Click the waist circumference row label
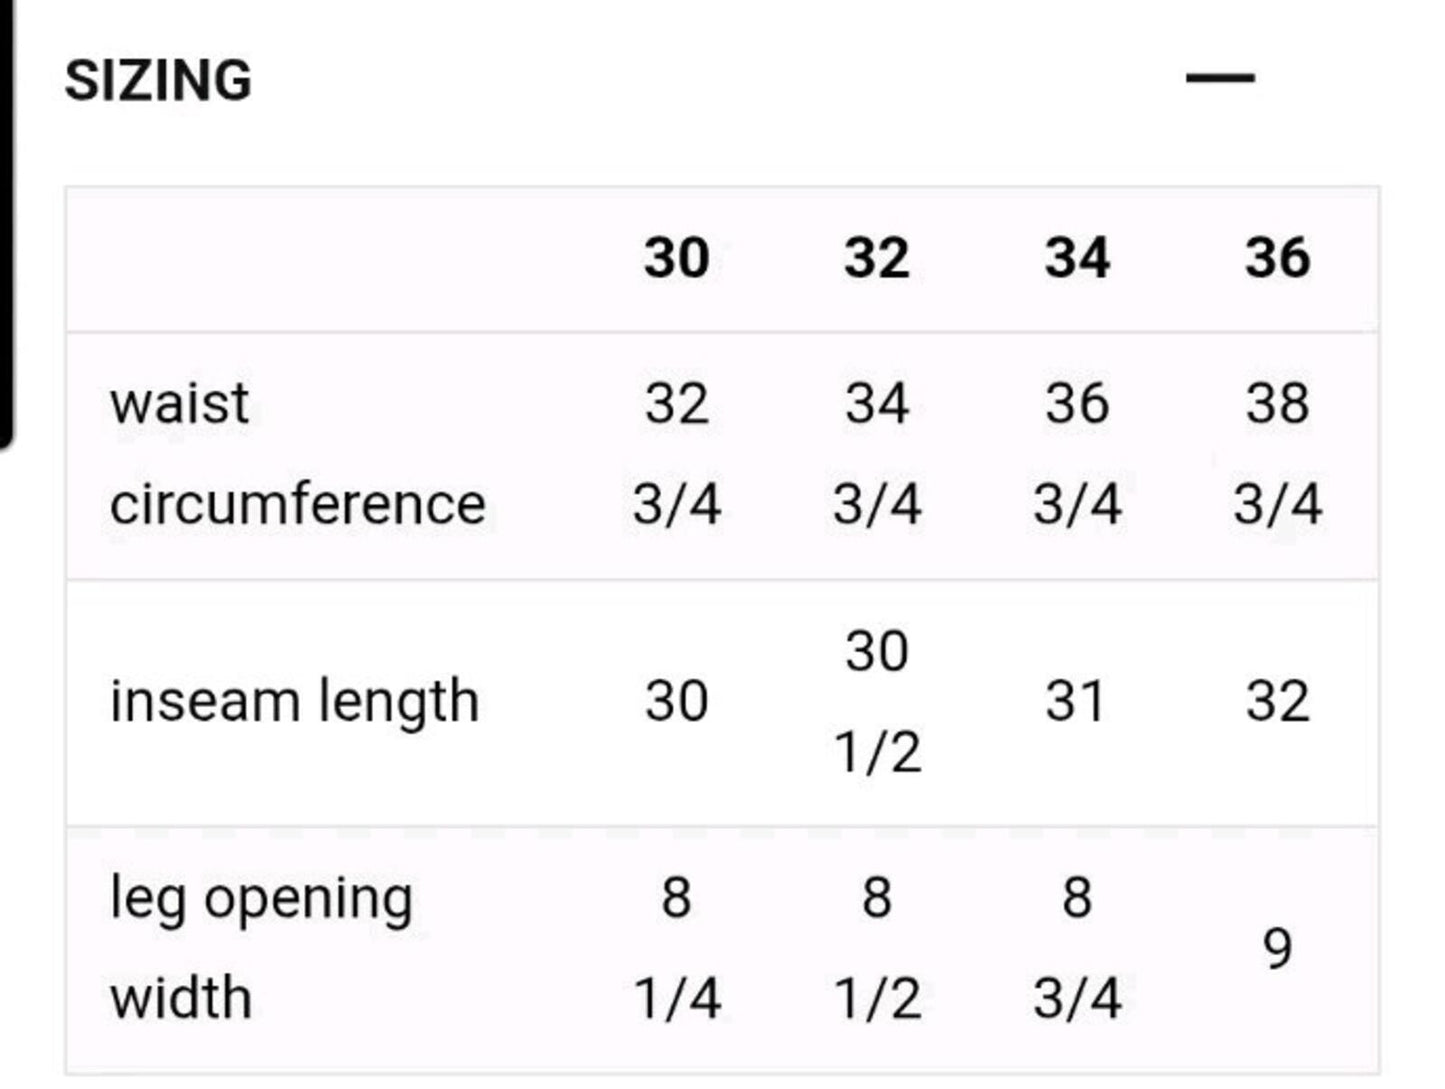The image size is (1445, 1089). click(x=298, y=454)
